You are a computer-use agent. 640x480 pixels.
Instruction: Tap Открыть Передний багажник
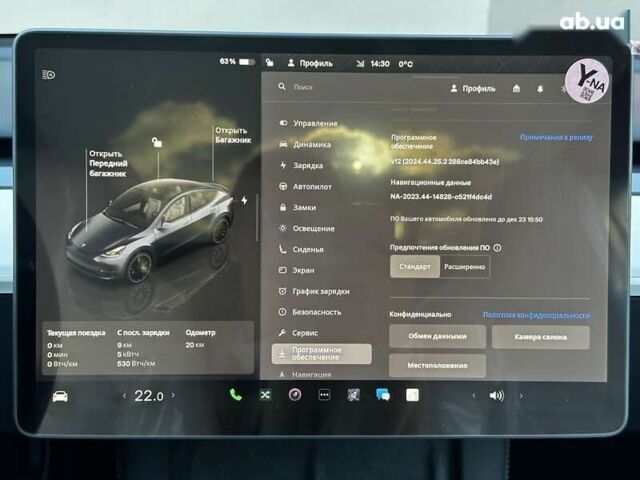[108, 164]
